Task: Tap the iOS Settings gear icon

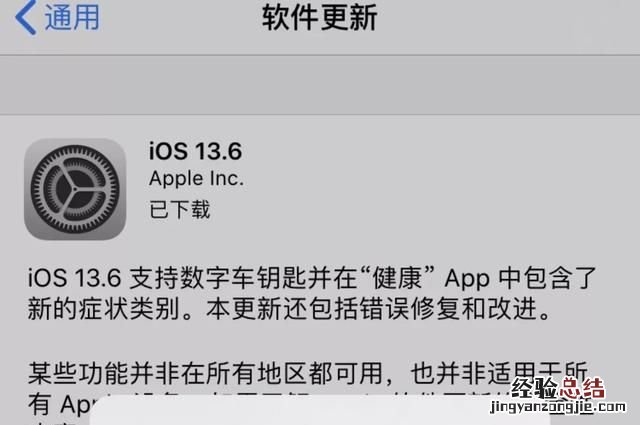Action: pyautogui.click(x=75, y=189)
